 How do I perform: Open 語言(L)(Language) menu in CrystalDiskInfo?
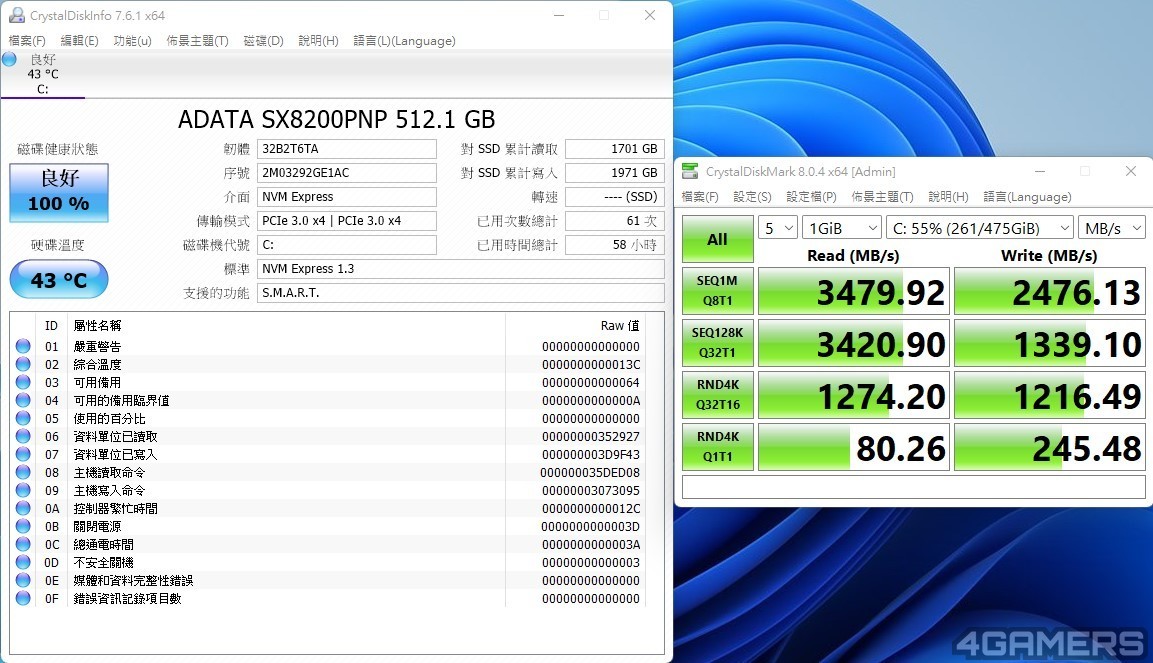click(x=404, y=40)
